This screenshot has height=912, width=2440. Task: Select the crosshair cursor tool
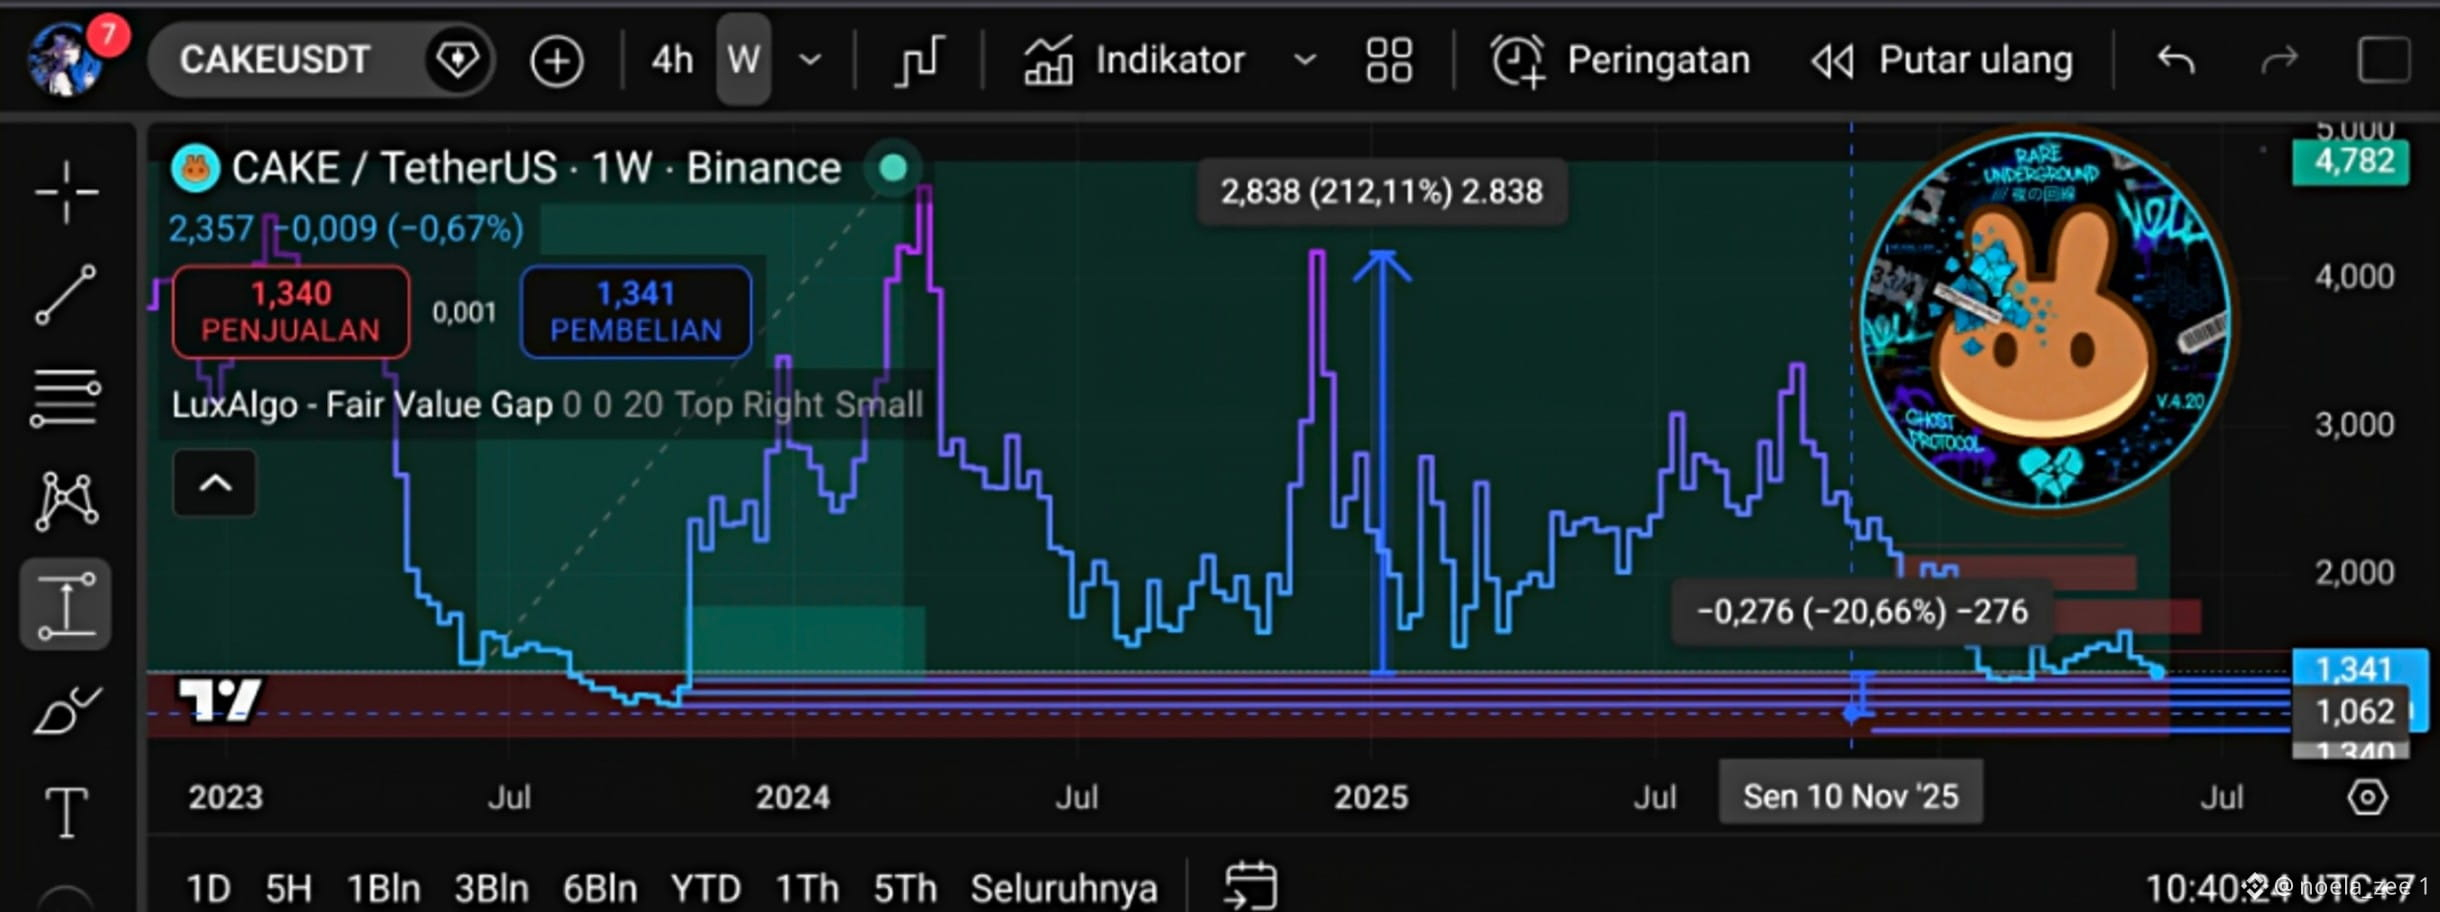click(x=66, y=191)
